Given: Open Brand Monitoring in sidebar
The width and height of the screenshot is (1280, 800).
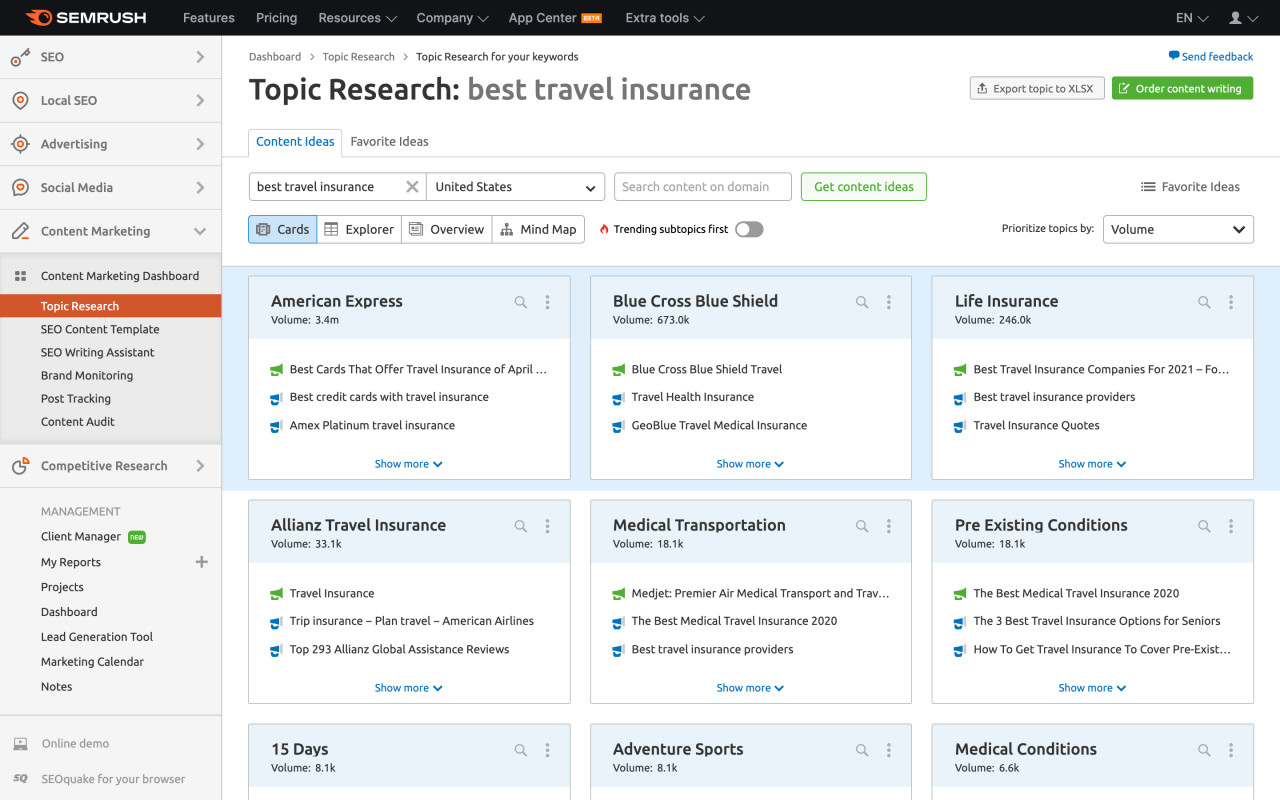Looking at the screenshot, I should 87,375.
